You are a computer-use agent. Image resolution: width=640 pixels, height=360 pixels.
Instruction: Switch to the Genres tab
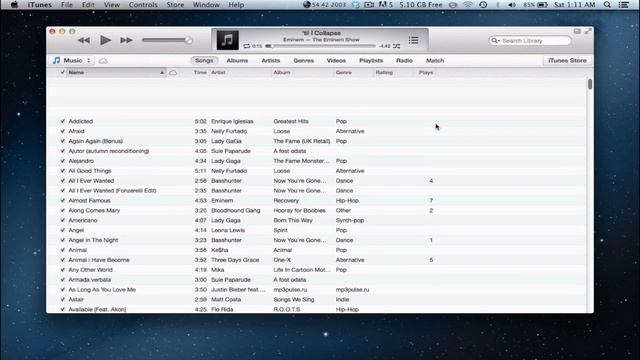pyautogui.click(x=304, y=60)
